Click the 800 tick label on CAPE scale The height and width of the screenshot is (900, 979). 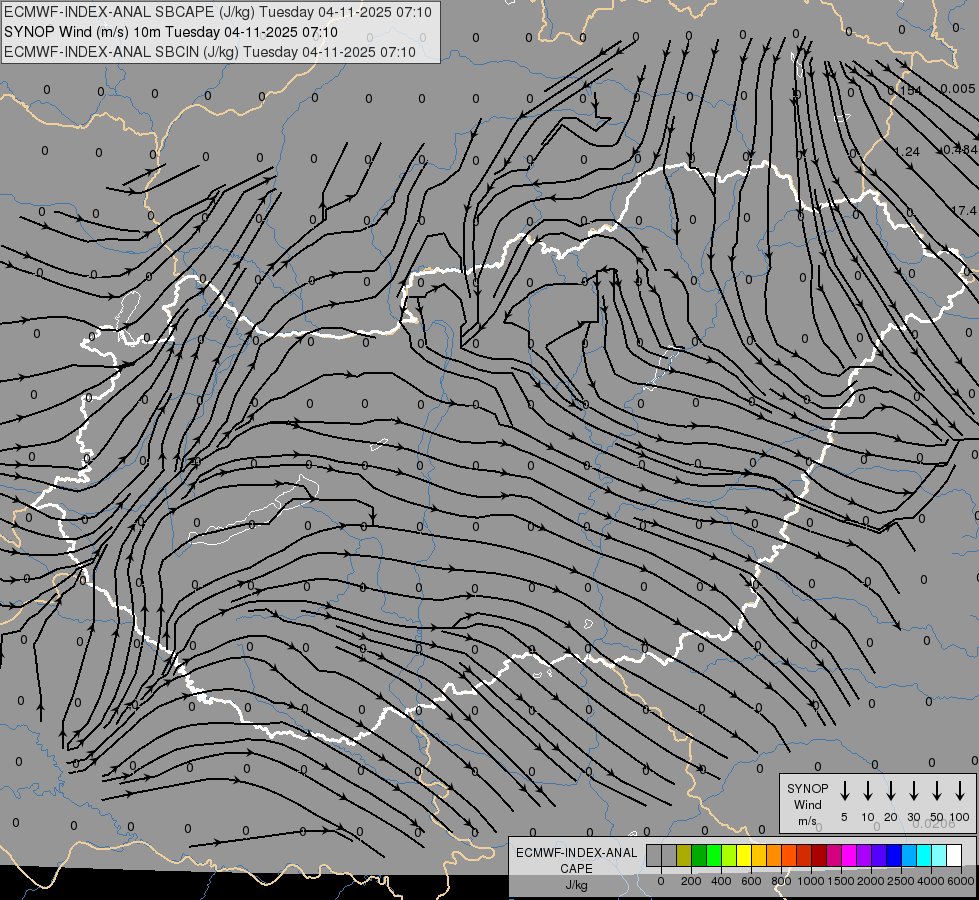pos(781,881)
